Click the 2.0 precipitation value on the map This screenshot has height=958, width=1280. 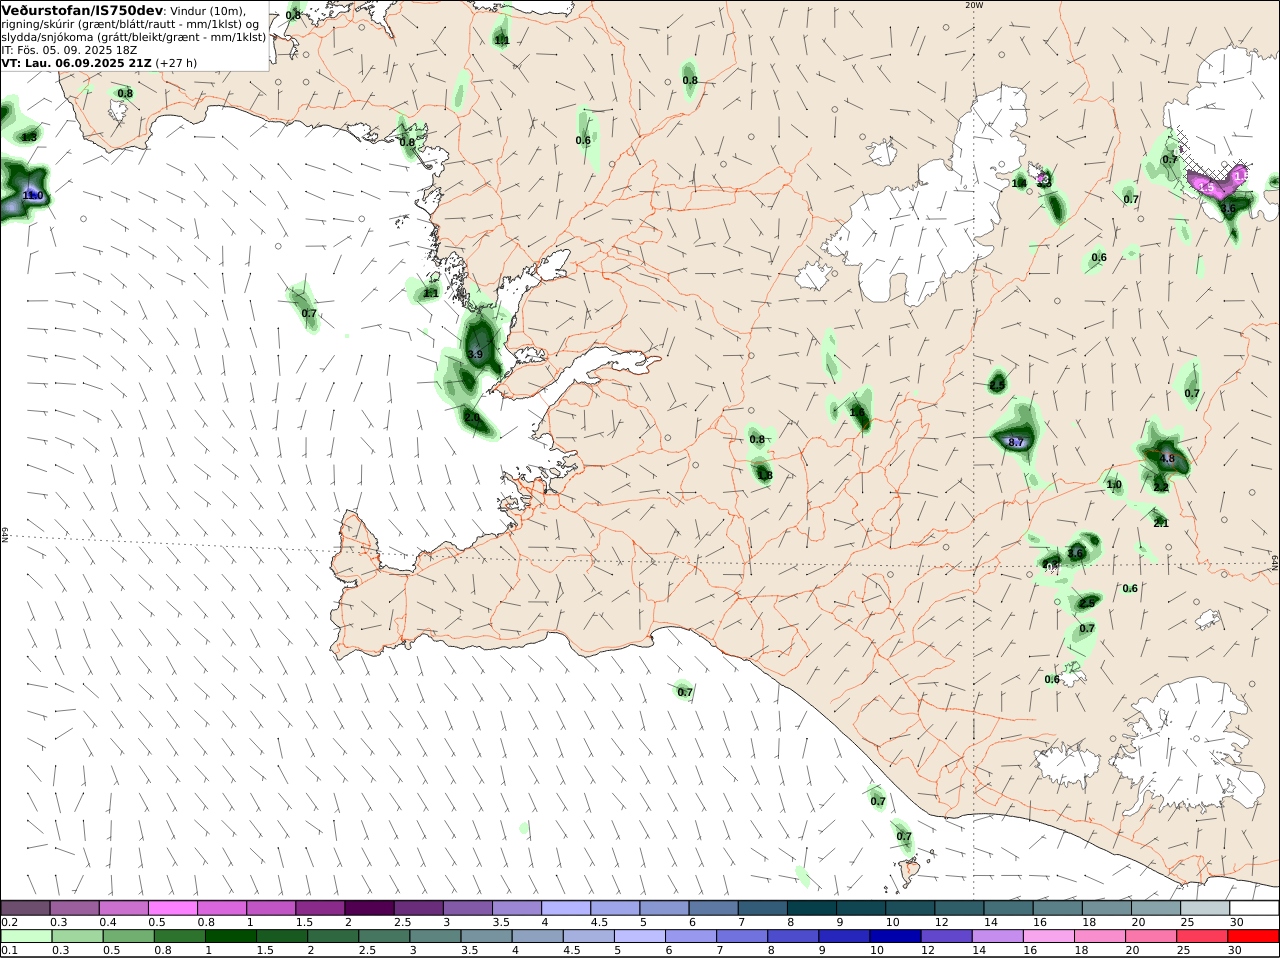click(471, 417)
